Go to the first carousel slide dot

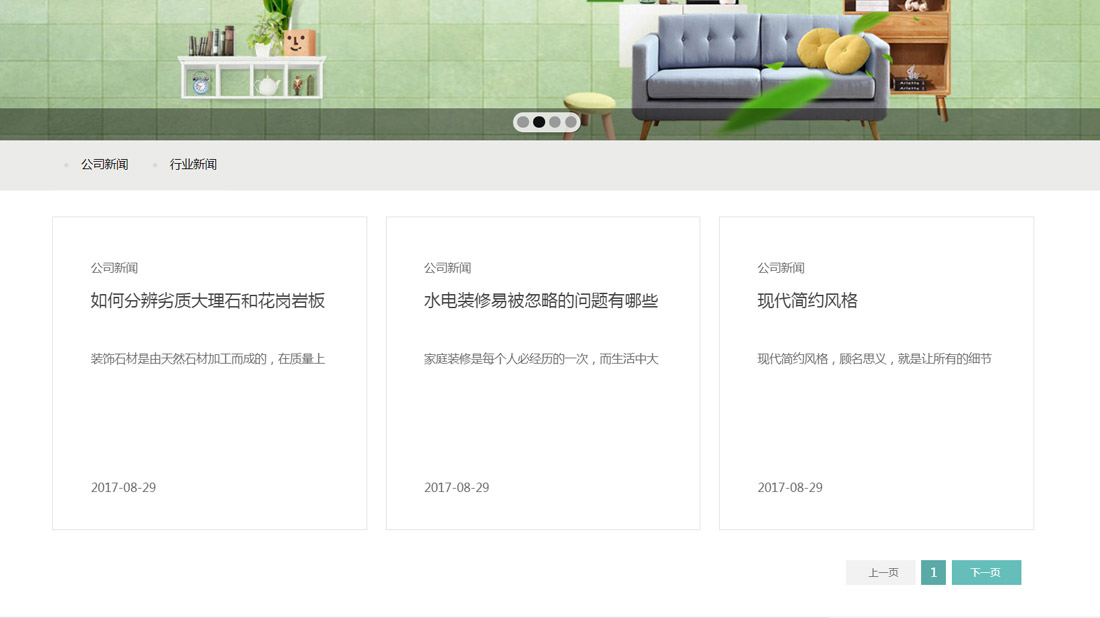click(523, 122)
